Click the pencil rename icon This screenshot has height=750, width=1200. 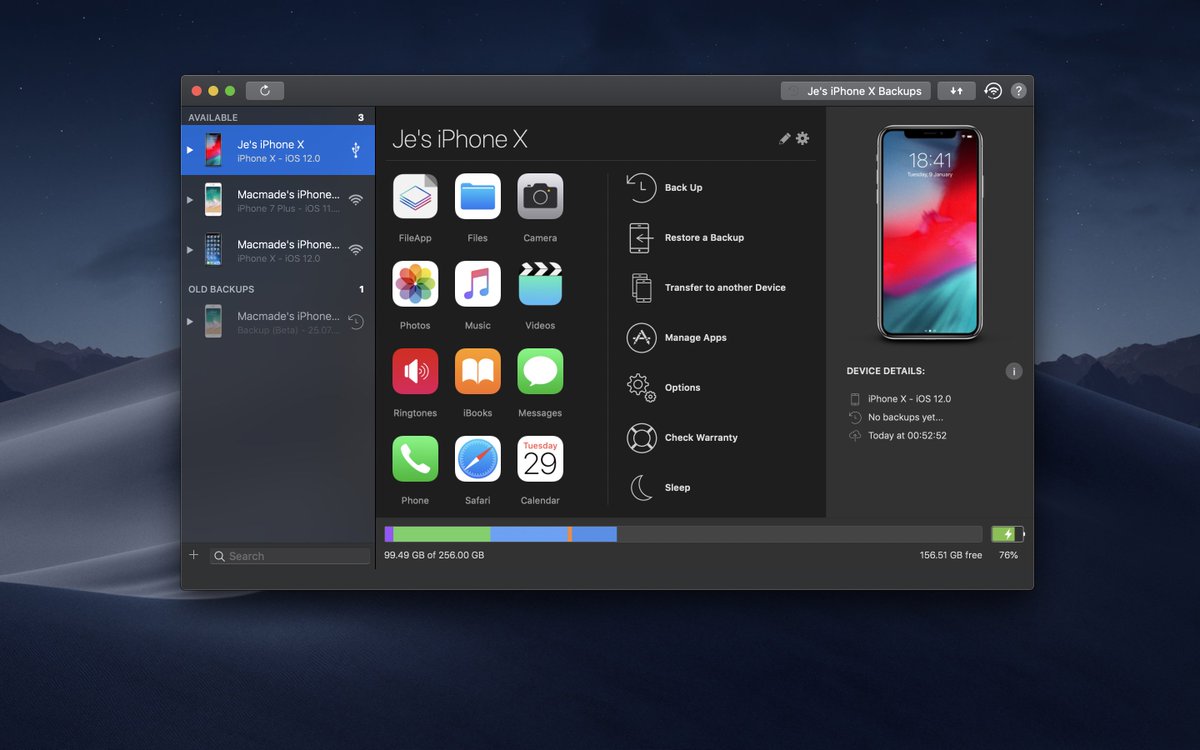pos(785,139)
